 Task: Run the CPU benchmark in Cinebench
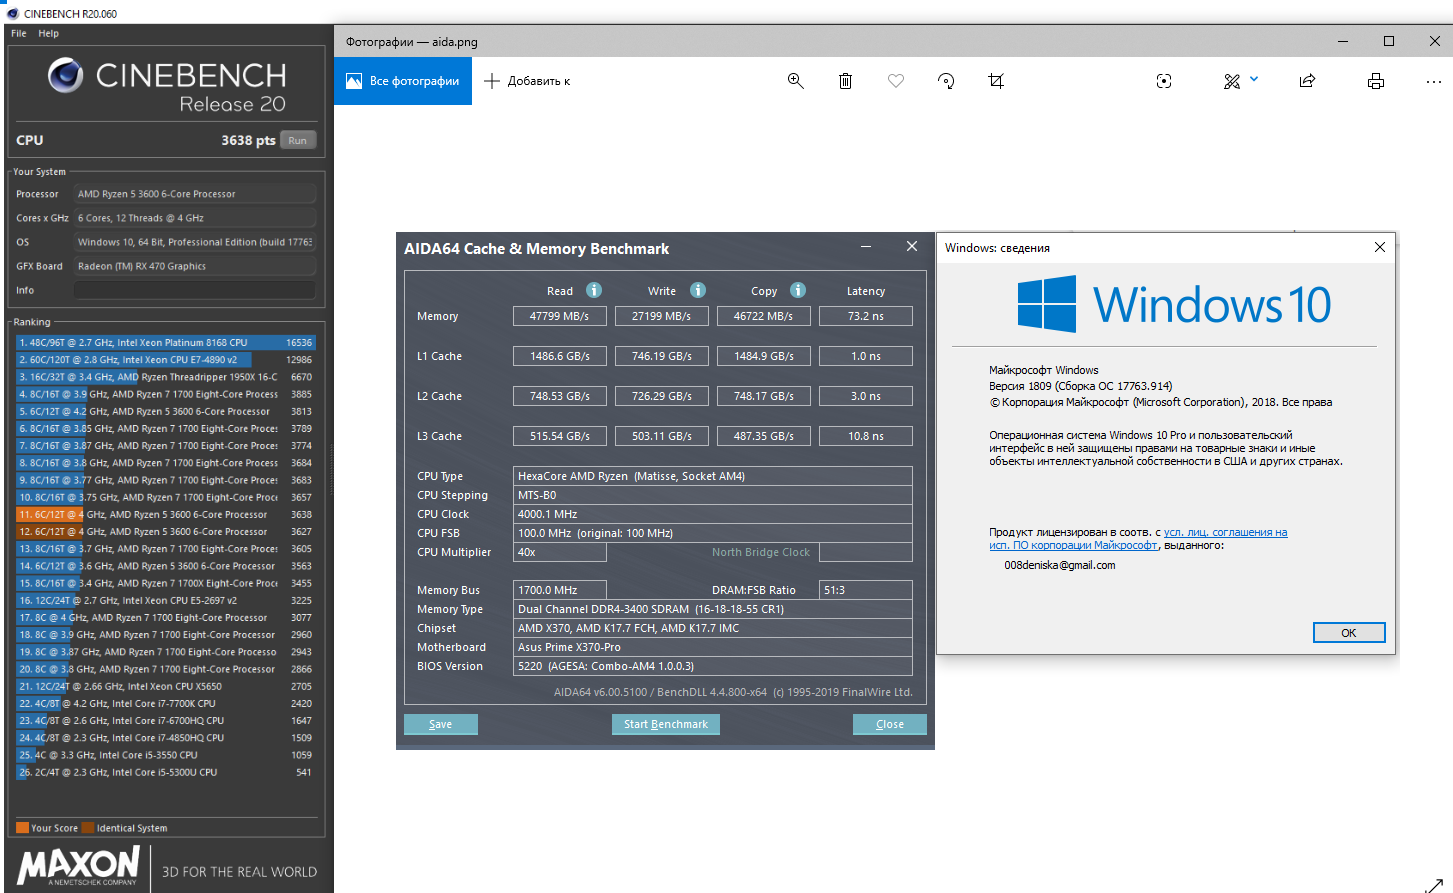point(298,140)
